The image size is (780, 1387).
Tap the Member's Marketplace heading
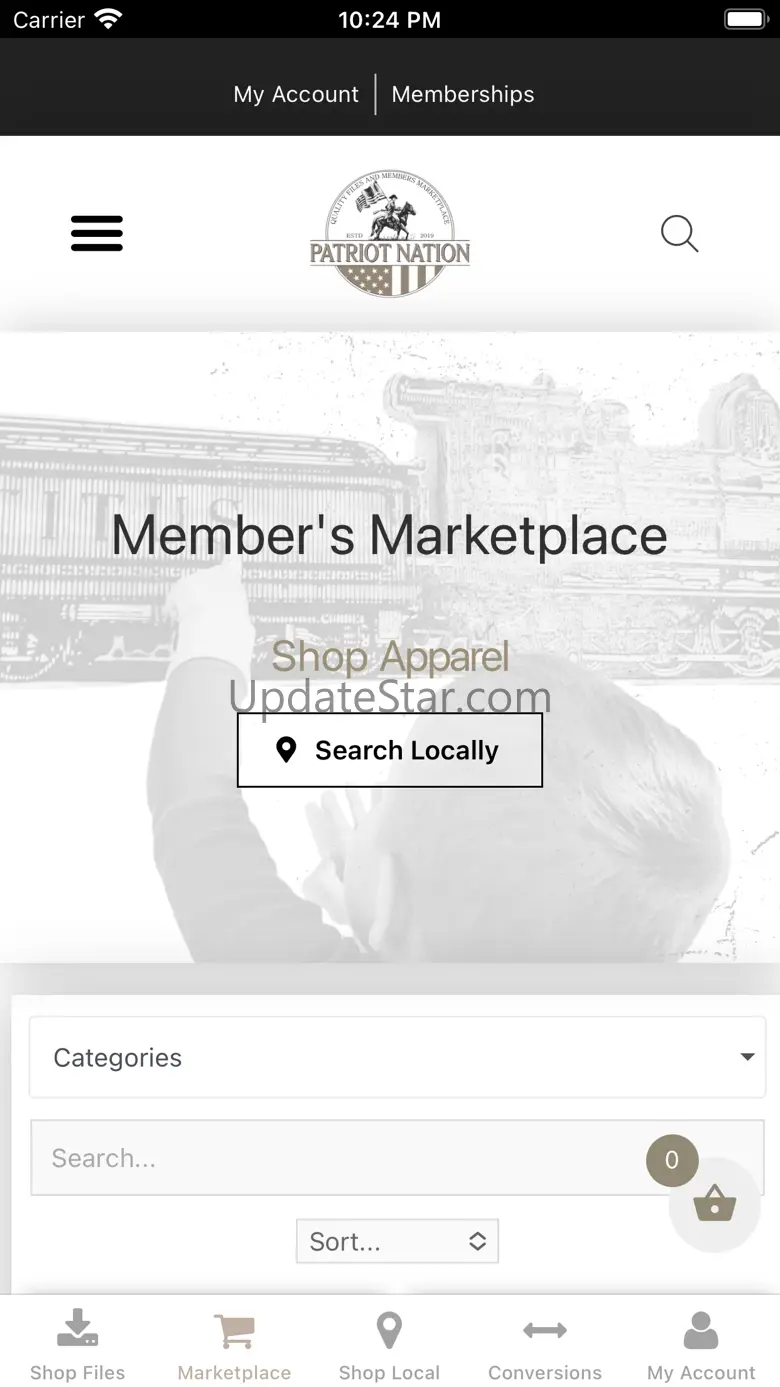[x=390, y=535]
